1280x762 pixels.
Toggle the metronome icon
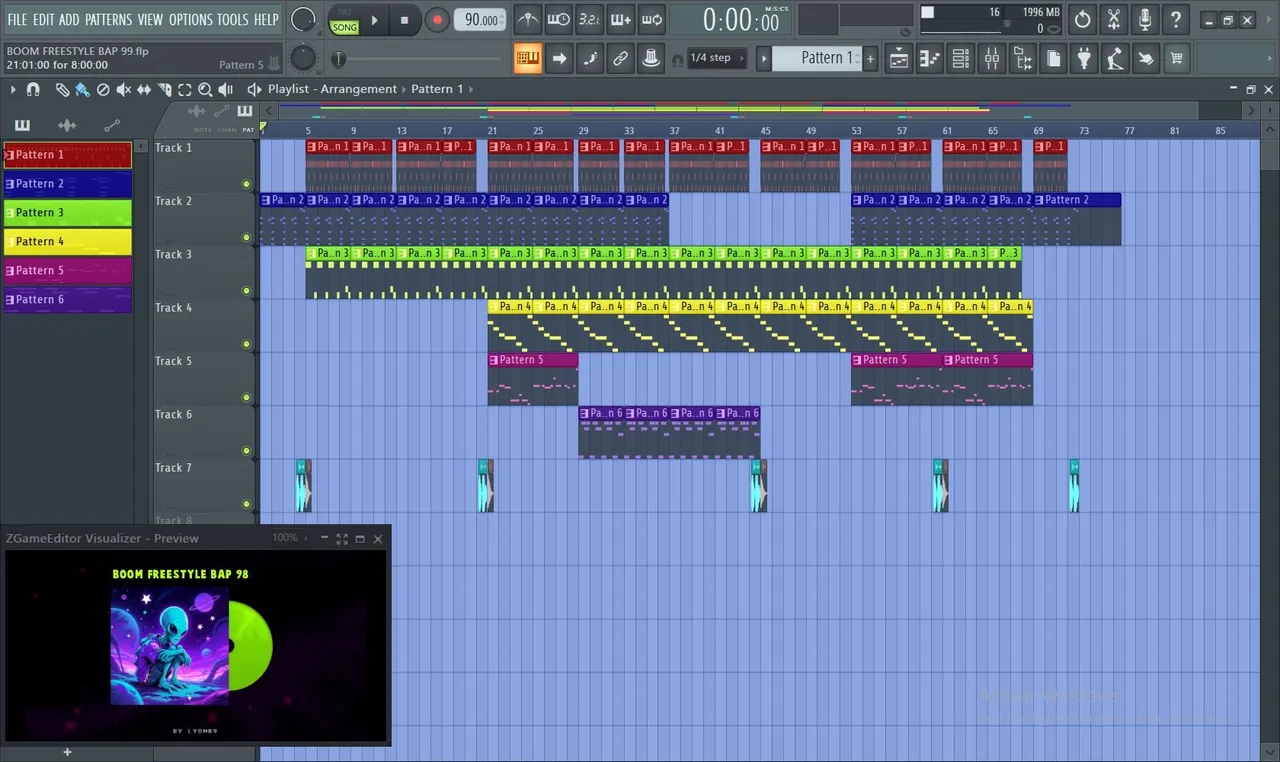(x=528, y=19)
